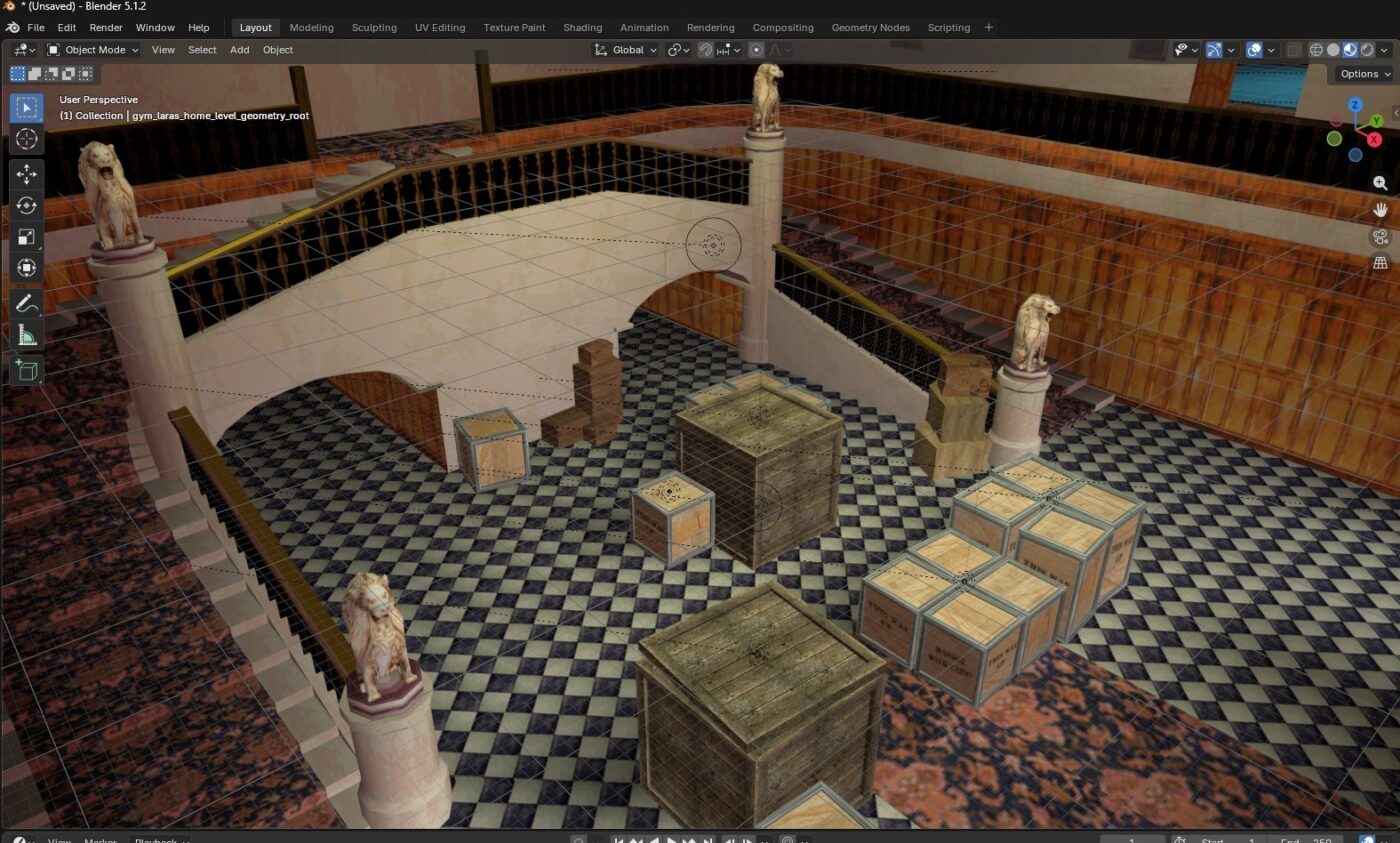This screenshot has height=843, width=1400.
Task: Open the viewport View menu
Action: coord(163,50)
